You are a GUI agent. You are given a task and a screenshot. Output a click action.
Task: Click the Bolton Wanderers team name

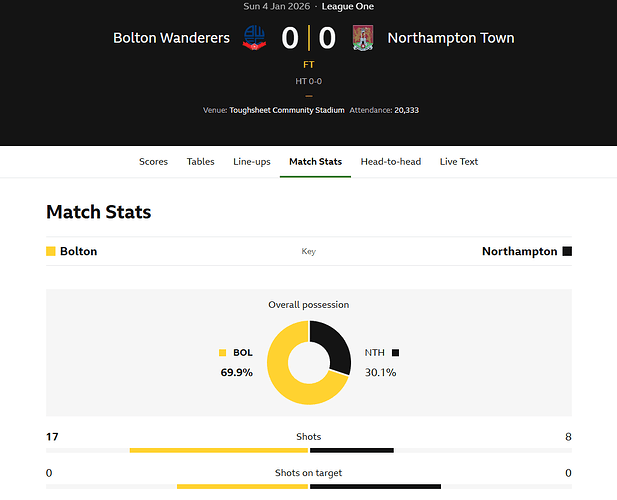coord(171,38)
